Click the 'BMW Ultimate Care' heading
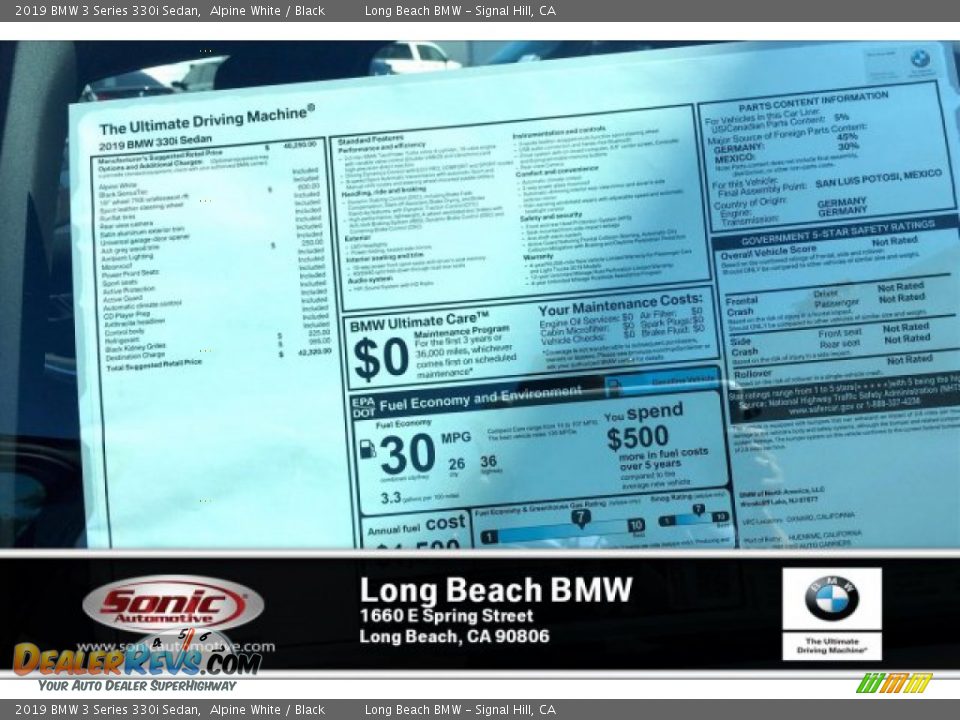960x720 pixels. (x=419, y=322)
